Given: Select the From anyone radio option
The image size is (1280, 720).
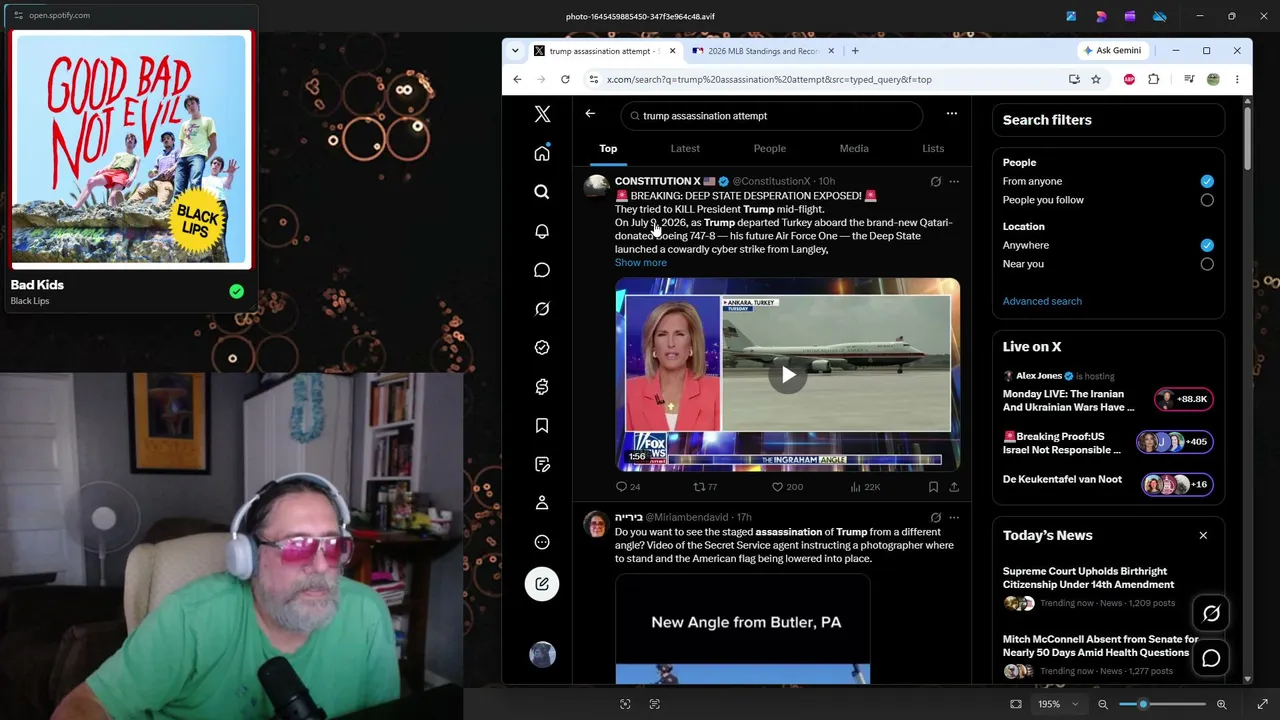Looking at the screenshot, I should click(1207, 181).
